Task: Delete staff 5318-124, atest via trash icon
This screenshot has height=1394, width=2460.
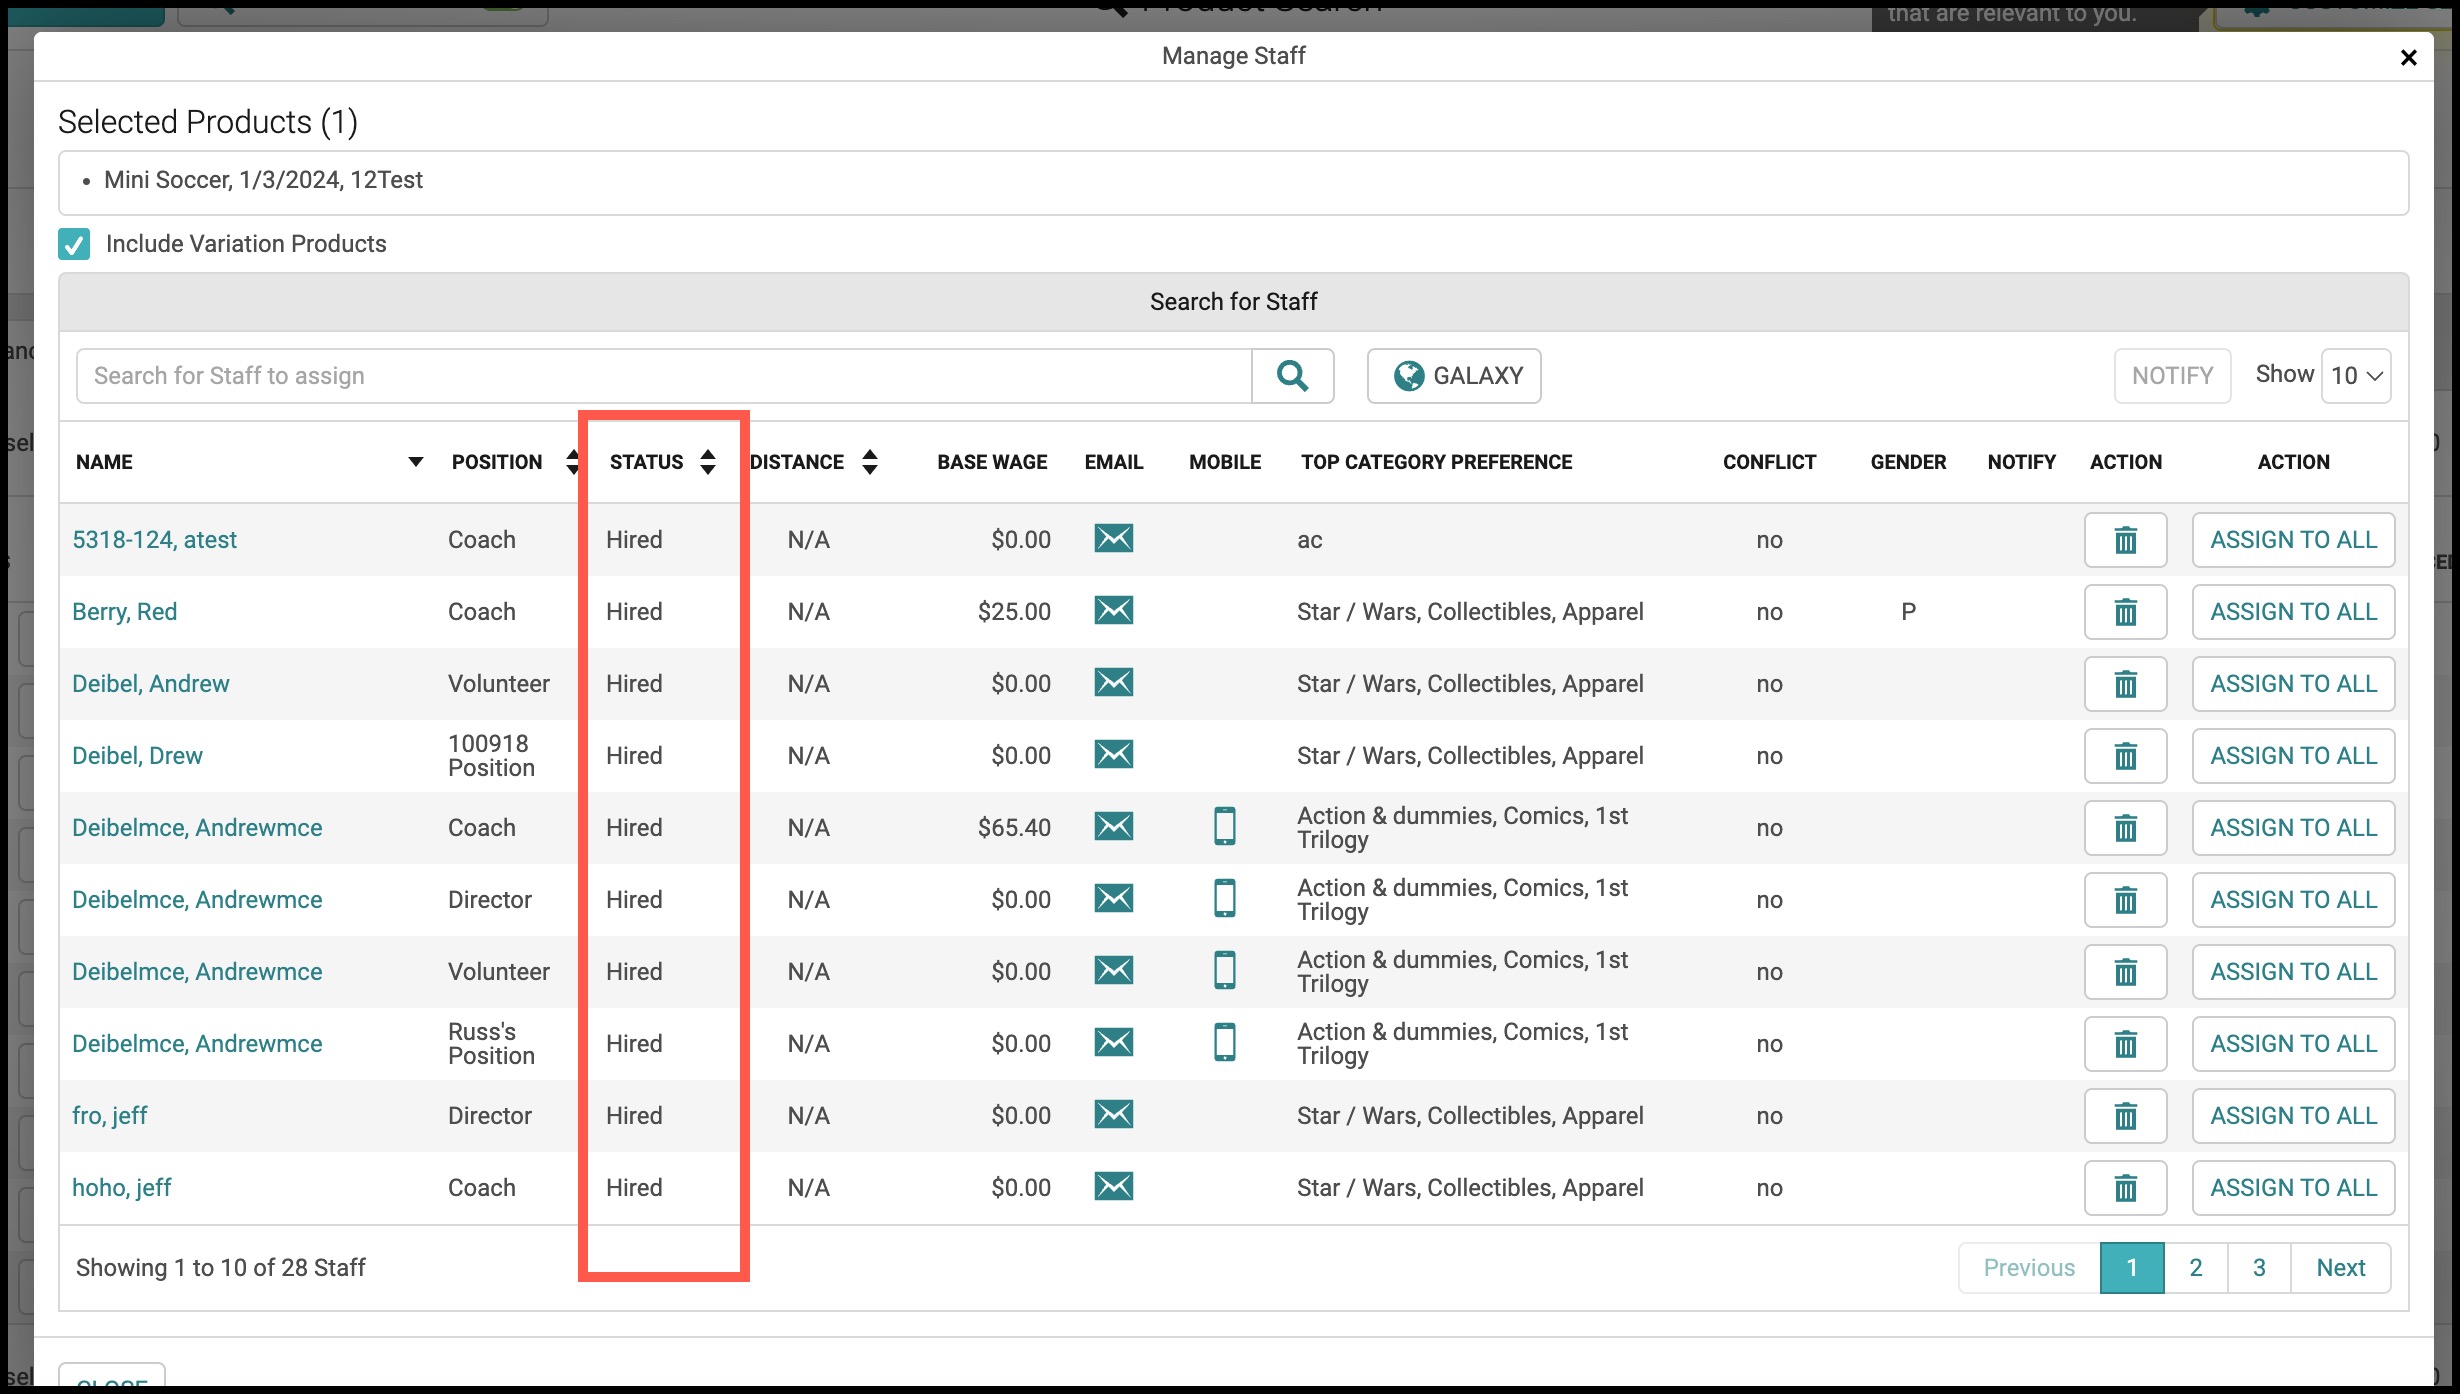Action: pyautogui.click(x=2125, y=540)
